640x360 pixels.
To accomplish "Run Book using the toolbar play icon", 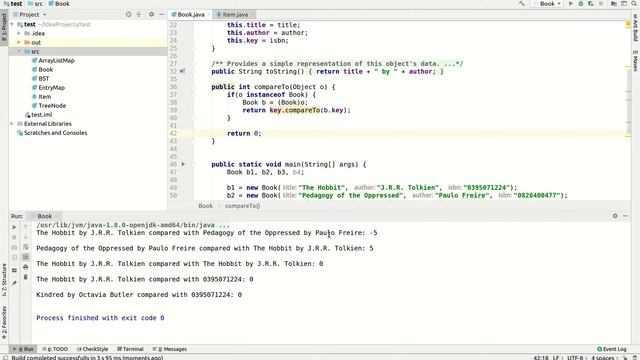I will pos(571,4).
